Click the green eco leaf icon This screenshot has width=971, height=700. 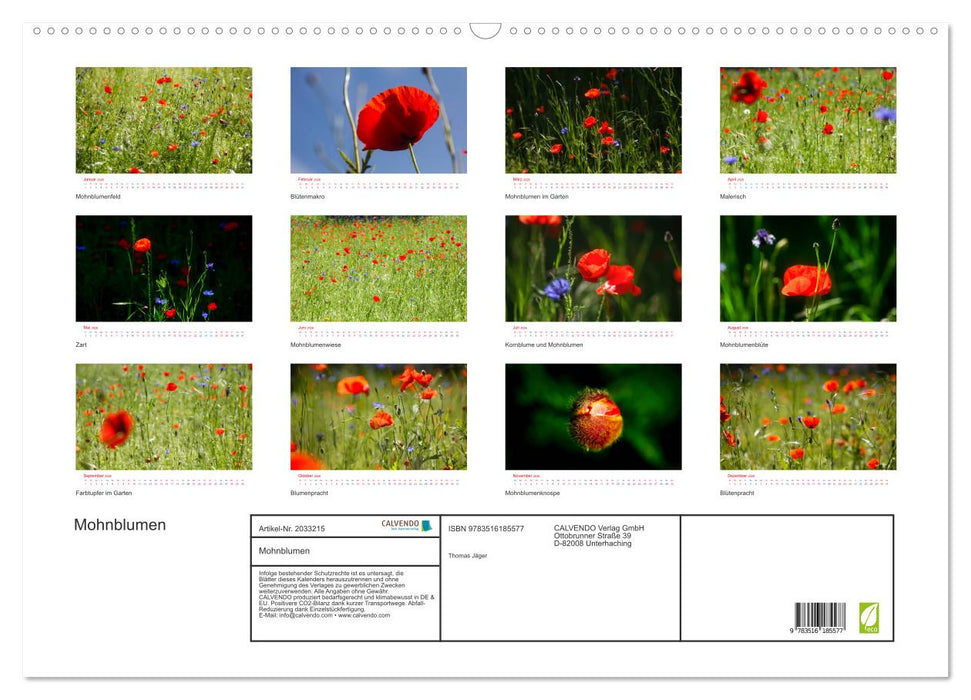(x=869, y=617)
